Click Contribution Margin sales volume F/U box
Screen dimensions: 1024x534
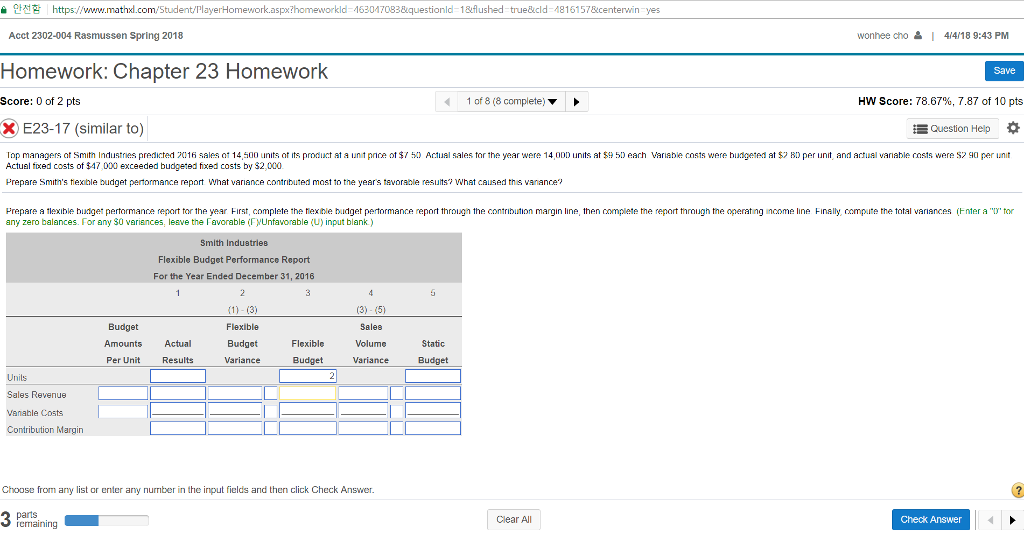point(397,428)
